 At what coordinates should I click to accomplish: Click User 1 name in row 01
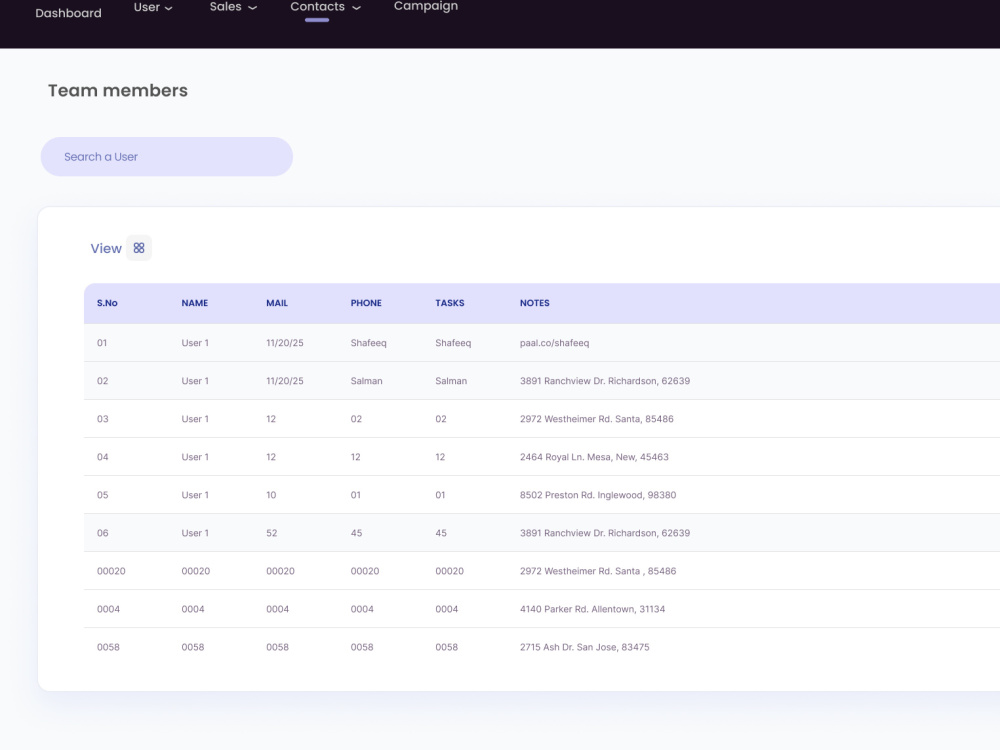point(195,343)
